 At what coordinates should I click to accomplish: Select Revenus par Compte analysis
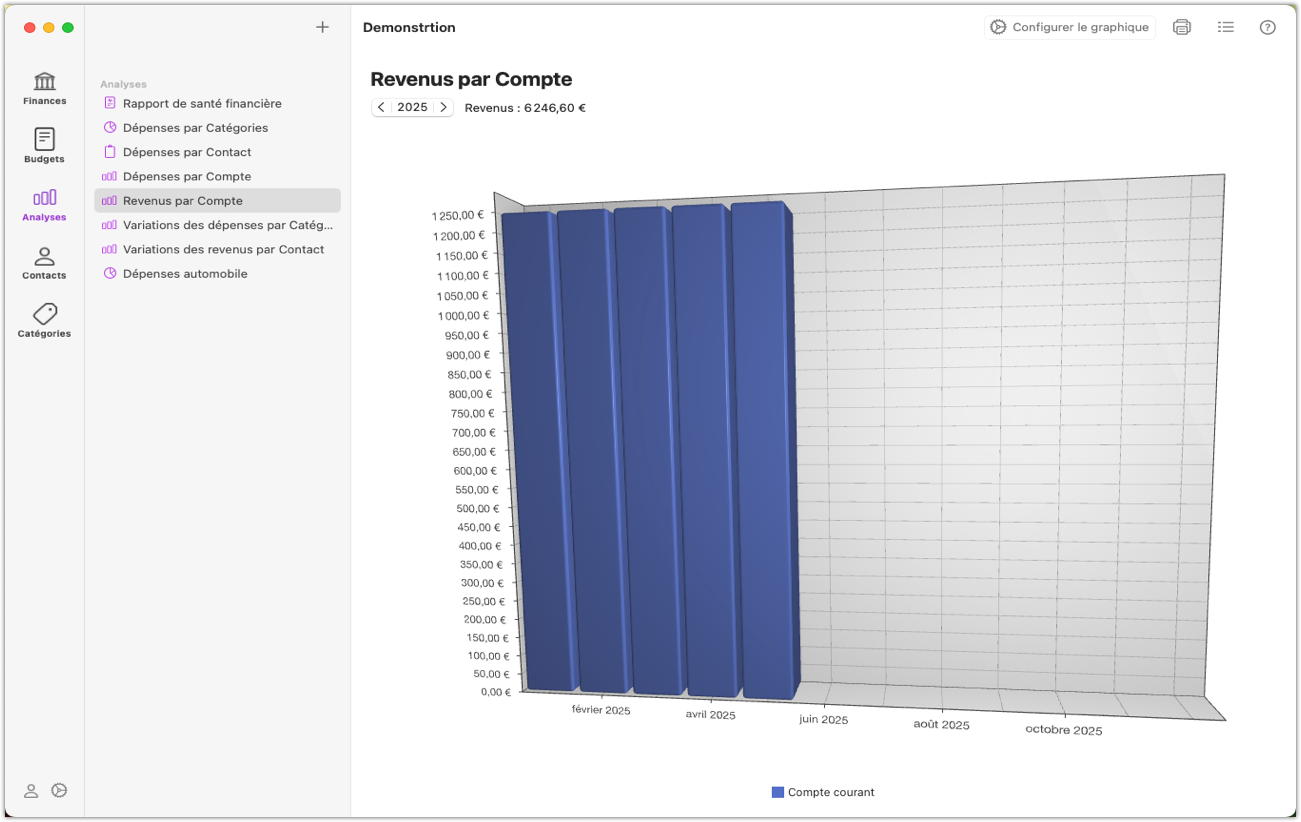[217, 201]
